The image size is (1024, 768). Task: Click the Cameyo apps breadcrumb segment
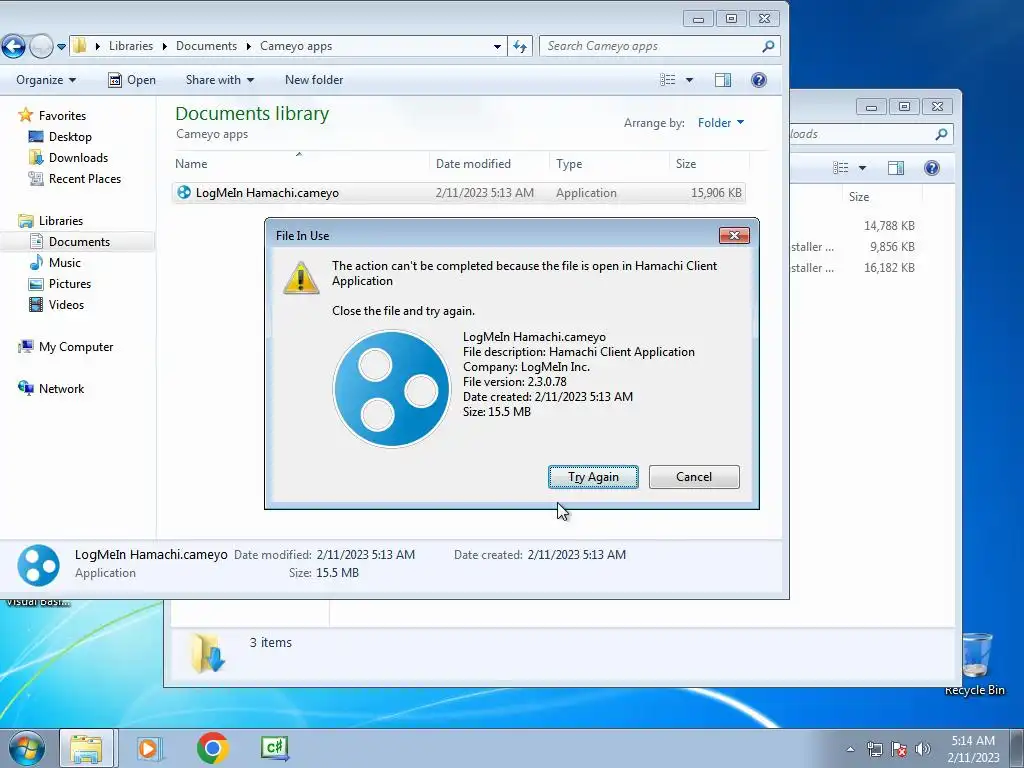pos(296,46)
